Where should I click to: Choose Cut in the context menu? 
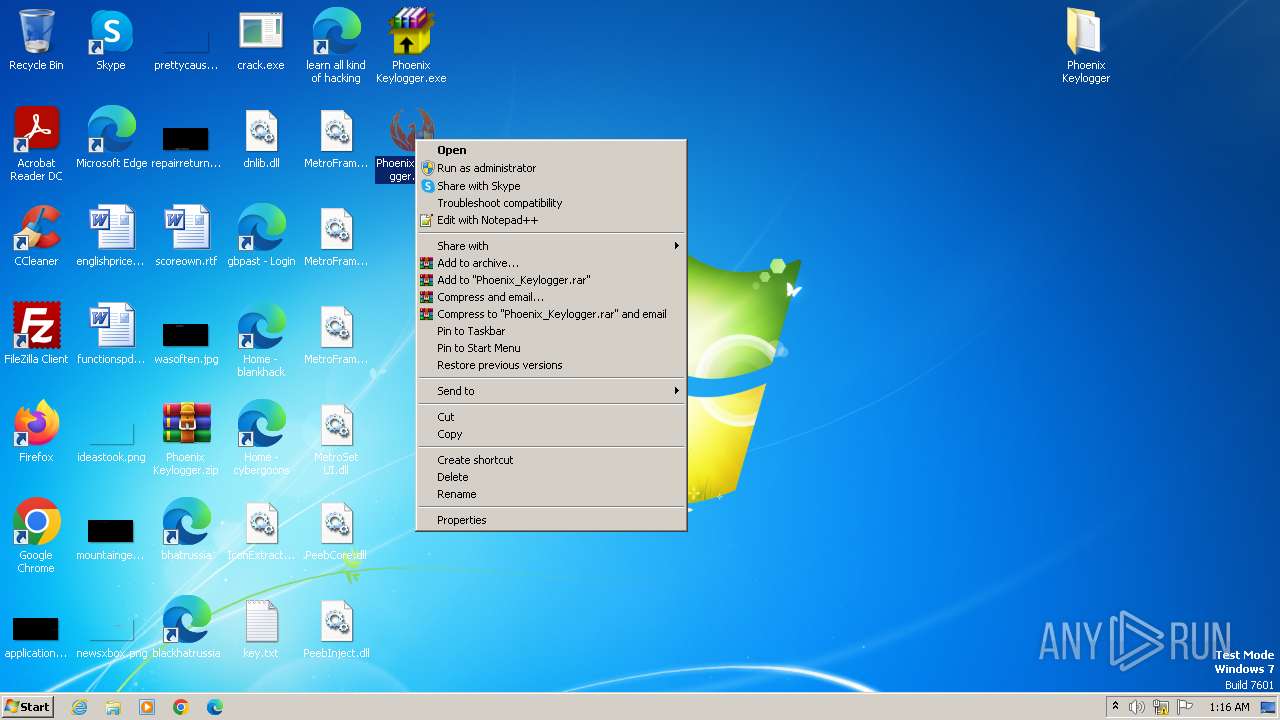[x=551, y=417]
